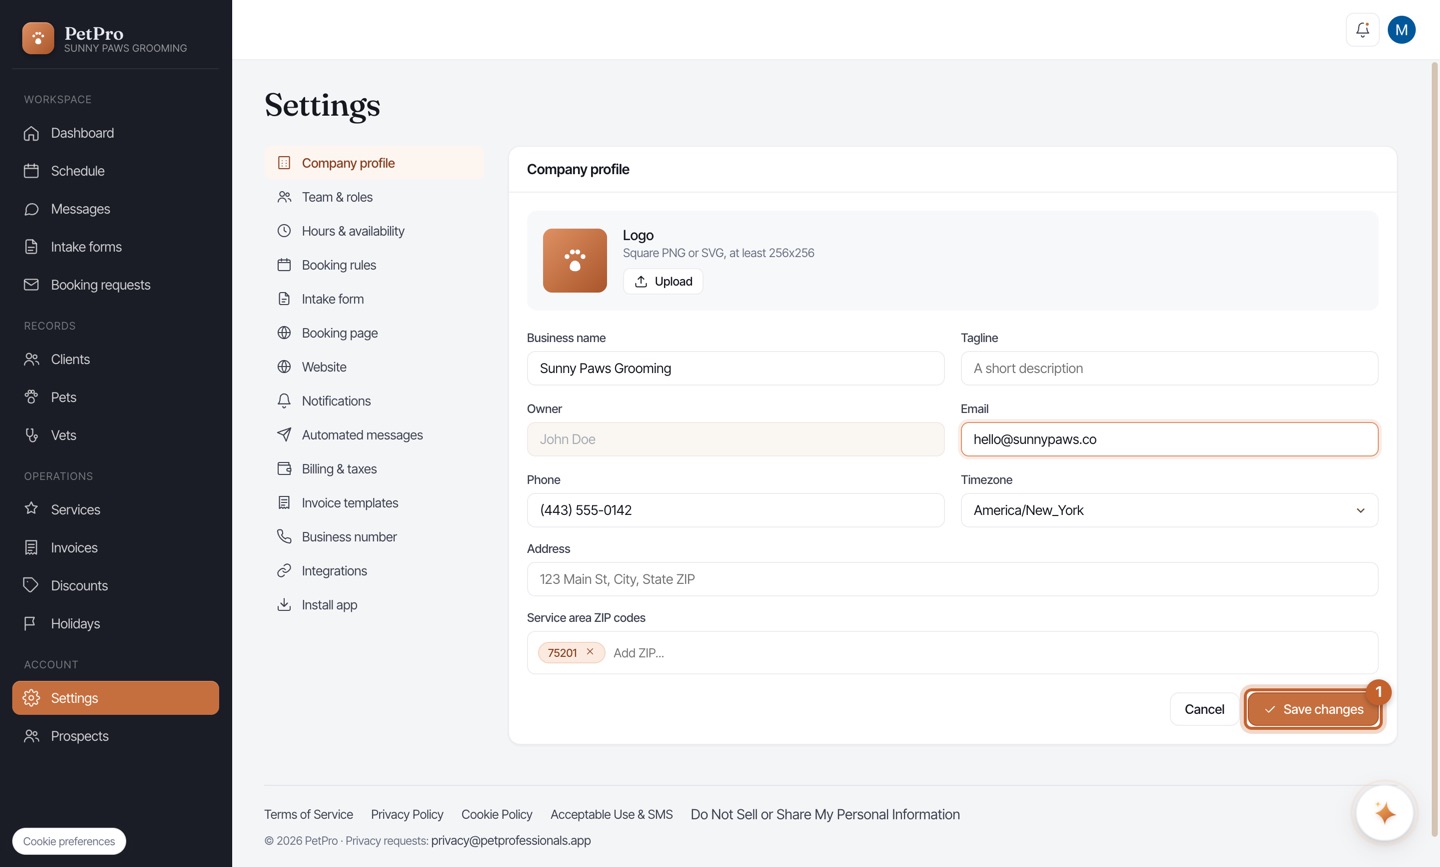
Task: Focus the Tagline input field
Action: coord(1169,368)
